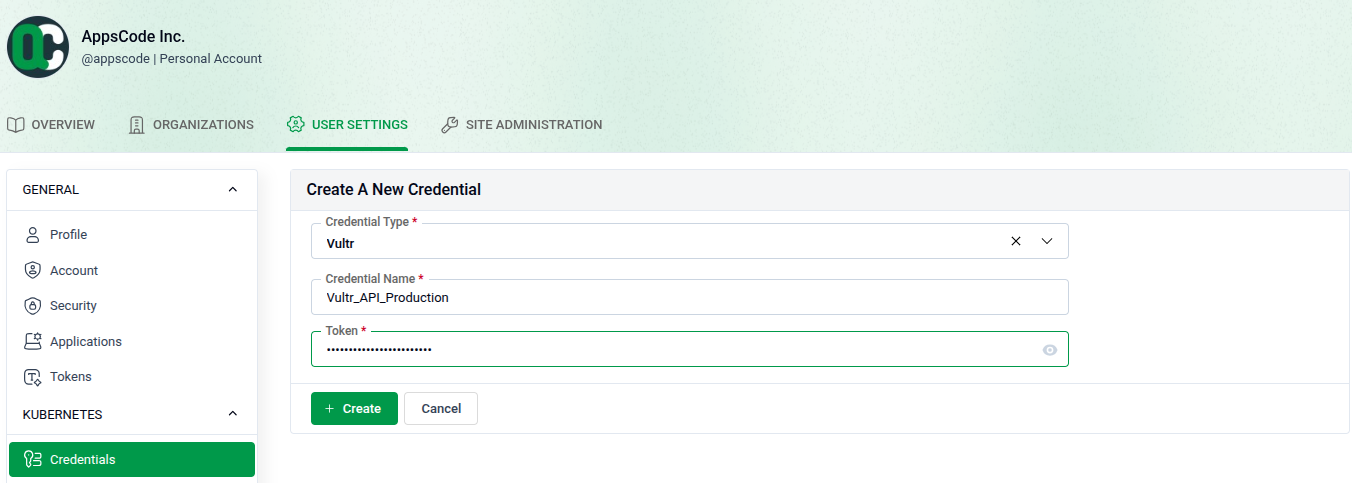Click the Cancel button
Screen dimensions: 1352x483
[x=441, y=408]
